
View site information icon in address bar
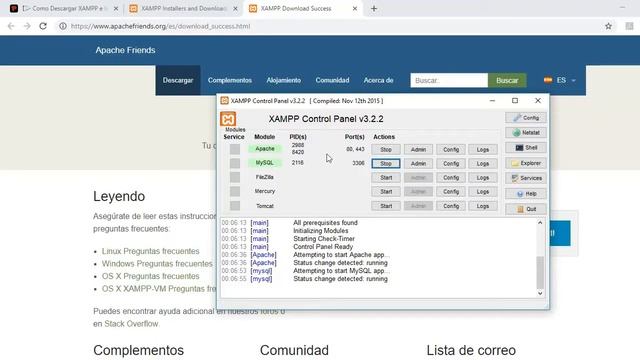point(62,26)
